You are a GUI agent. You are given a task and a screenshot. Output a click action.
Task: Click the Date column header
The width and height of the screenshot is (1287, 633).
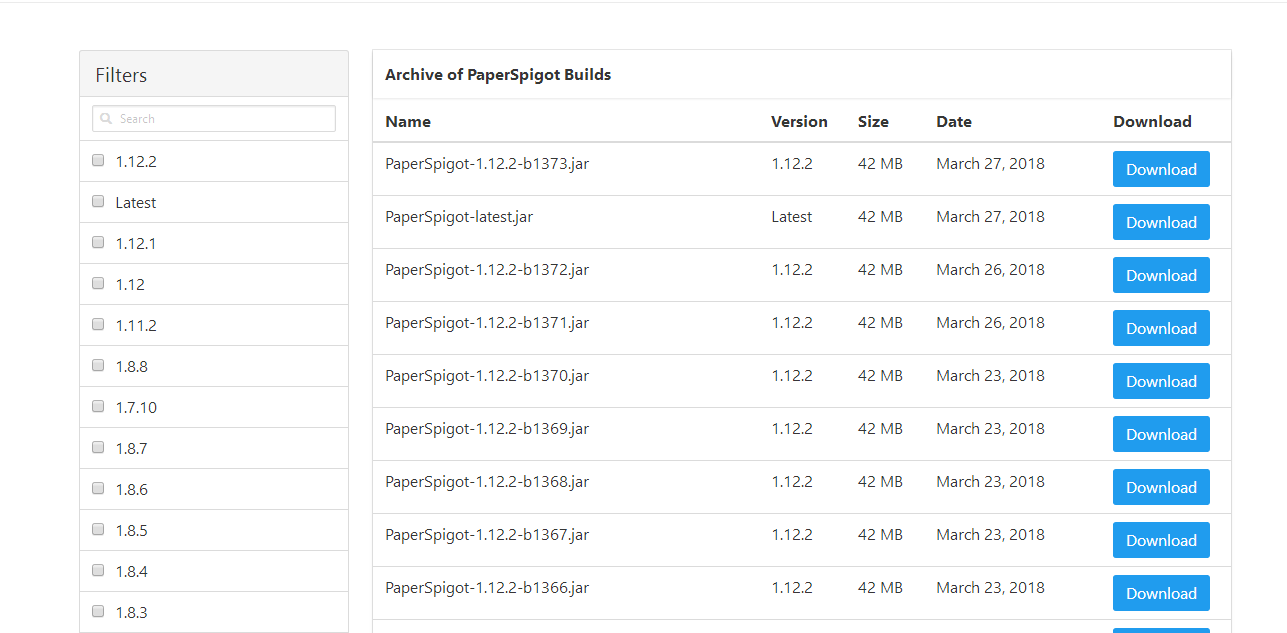click(x=953, y=122)
